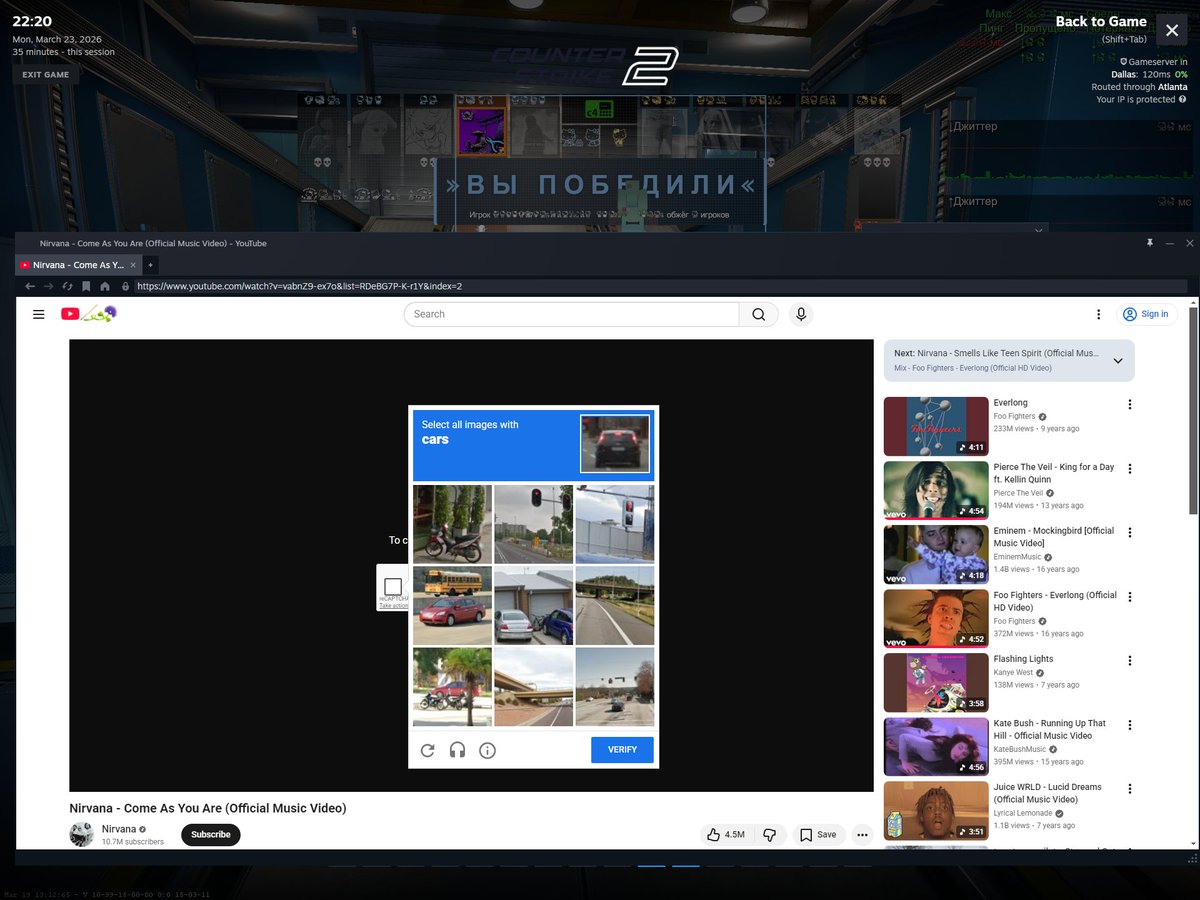Screen dimensions: 1200x900
Task: Open the YouTube settings three-dot menu beside Sign in
Action: coord(1099,314)
